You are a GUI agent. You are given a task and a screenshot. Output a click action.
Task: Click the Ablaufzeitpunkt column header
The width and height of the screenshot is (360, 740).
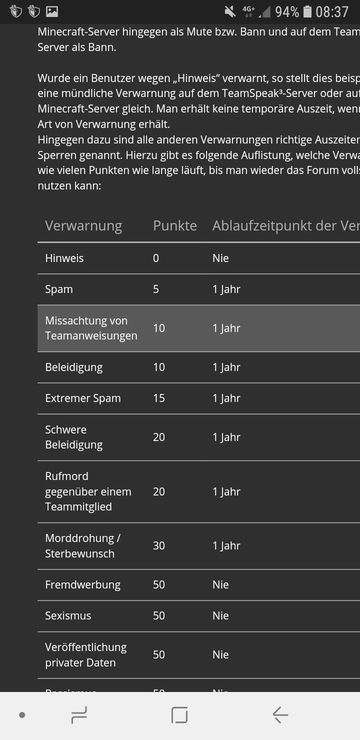tap(286, 226)
